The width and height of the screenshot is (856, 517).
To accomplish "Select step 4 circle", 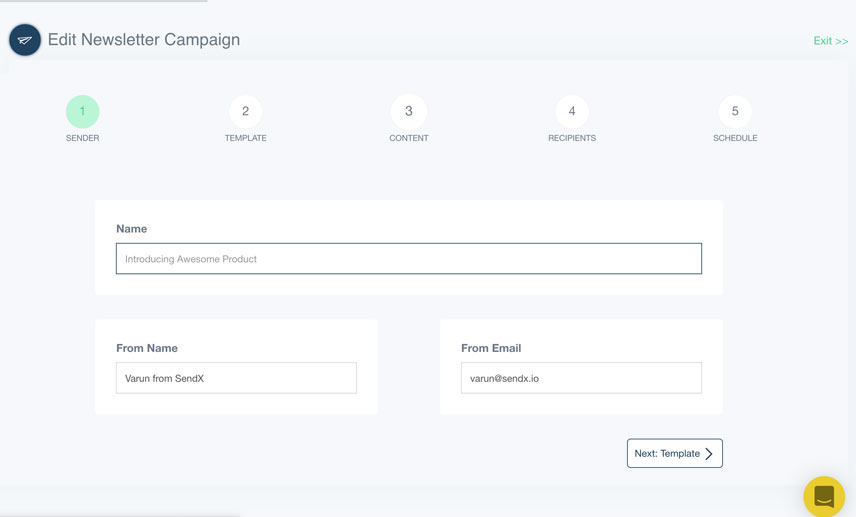I will [x=572, y=111].
